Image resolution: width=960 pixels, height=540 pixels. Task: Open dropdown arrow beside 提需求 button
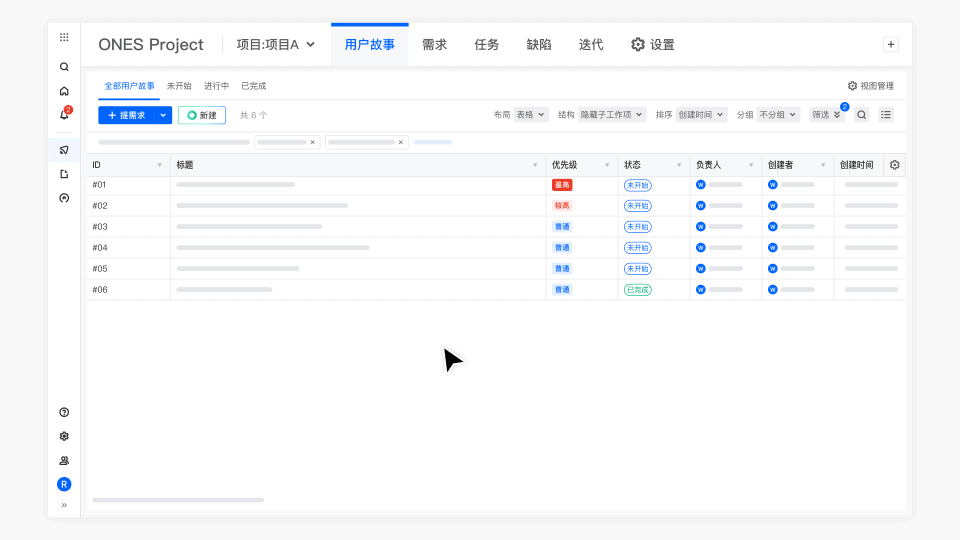tap(163, 115)
